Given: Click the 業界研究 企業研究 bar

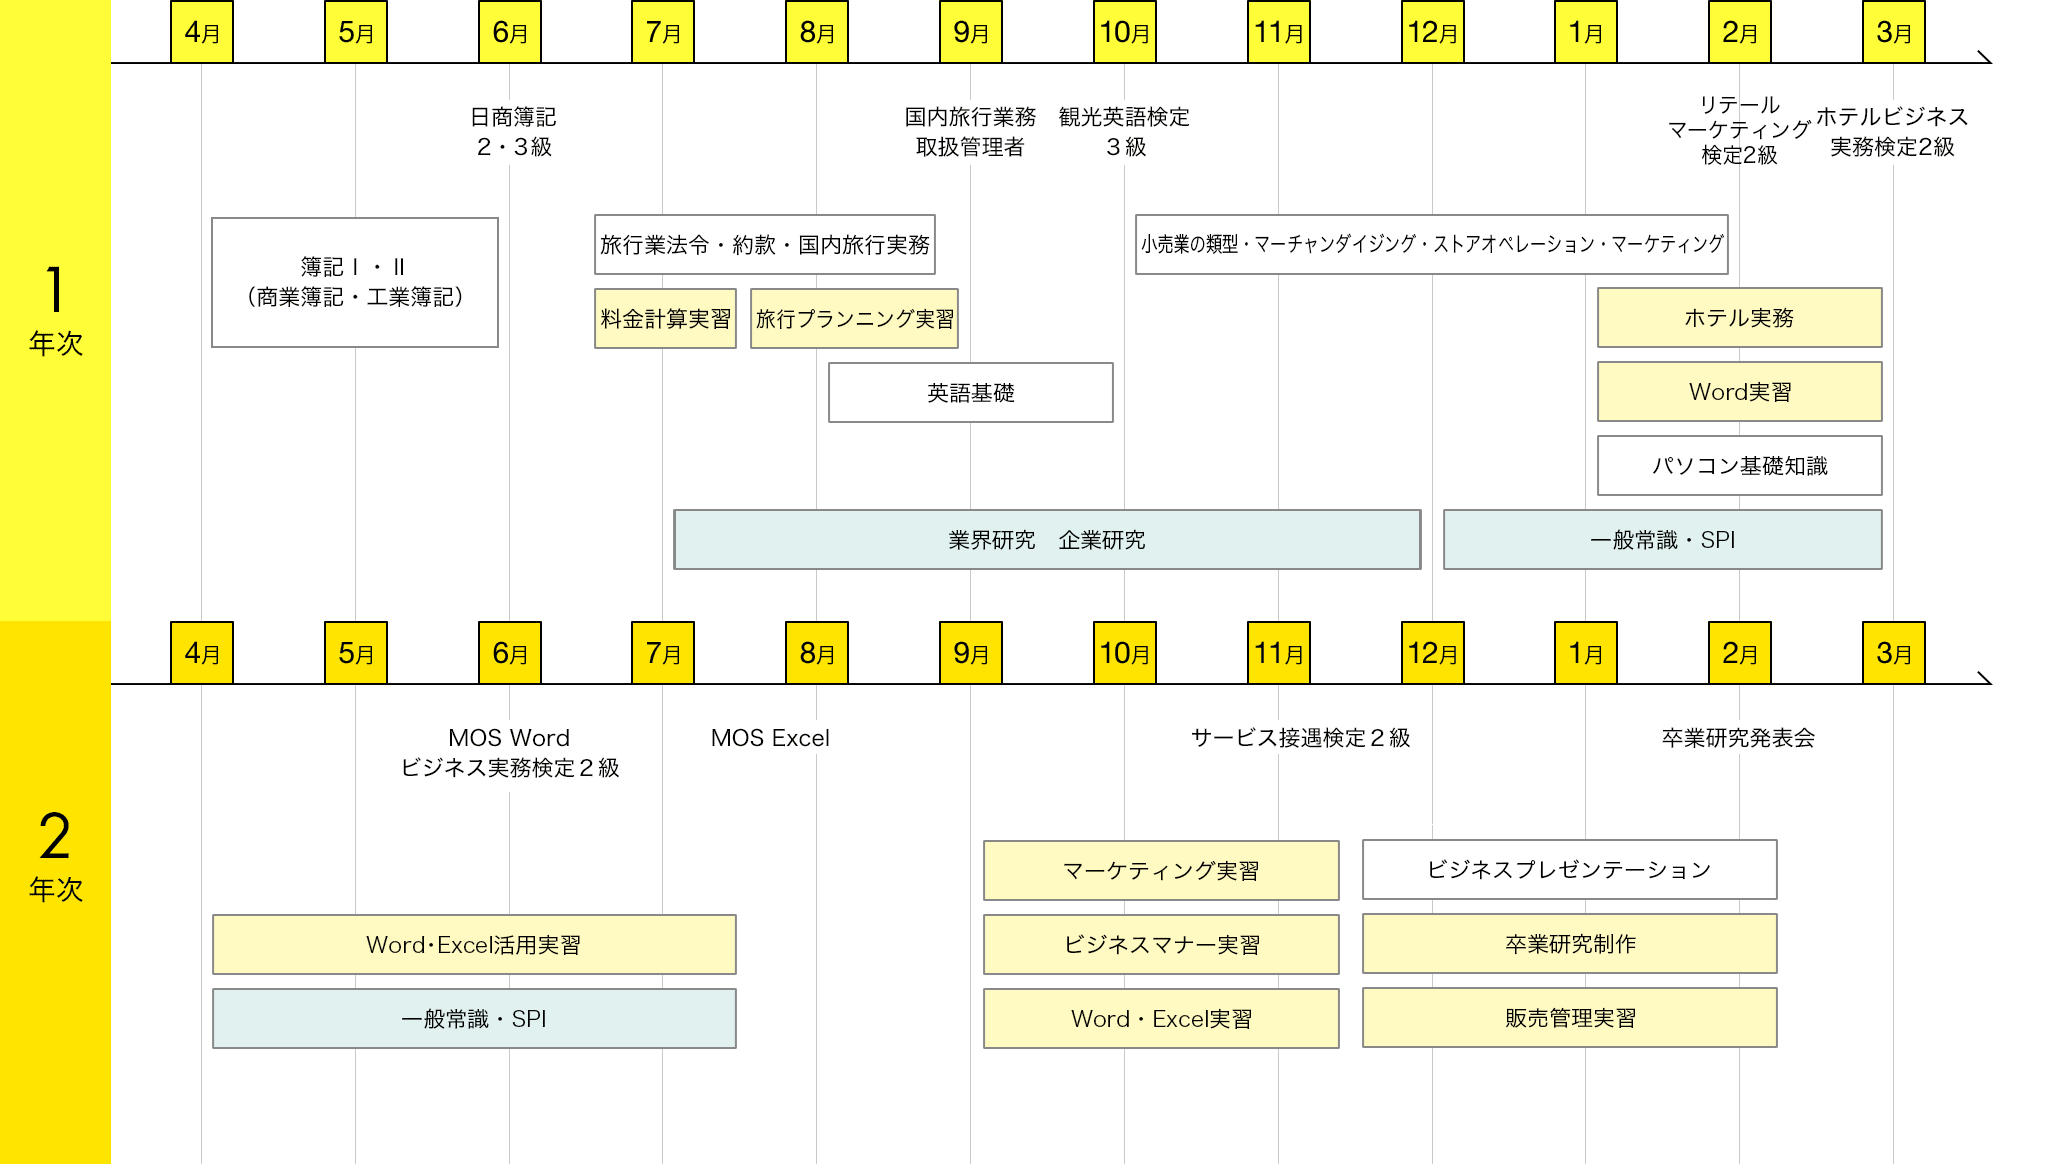Looking at the screenshot, I should tap(1047, 540).
